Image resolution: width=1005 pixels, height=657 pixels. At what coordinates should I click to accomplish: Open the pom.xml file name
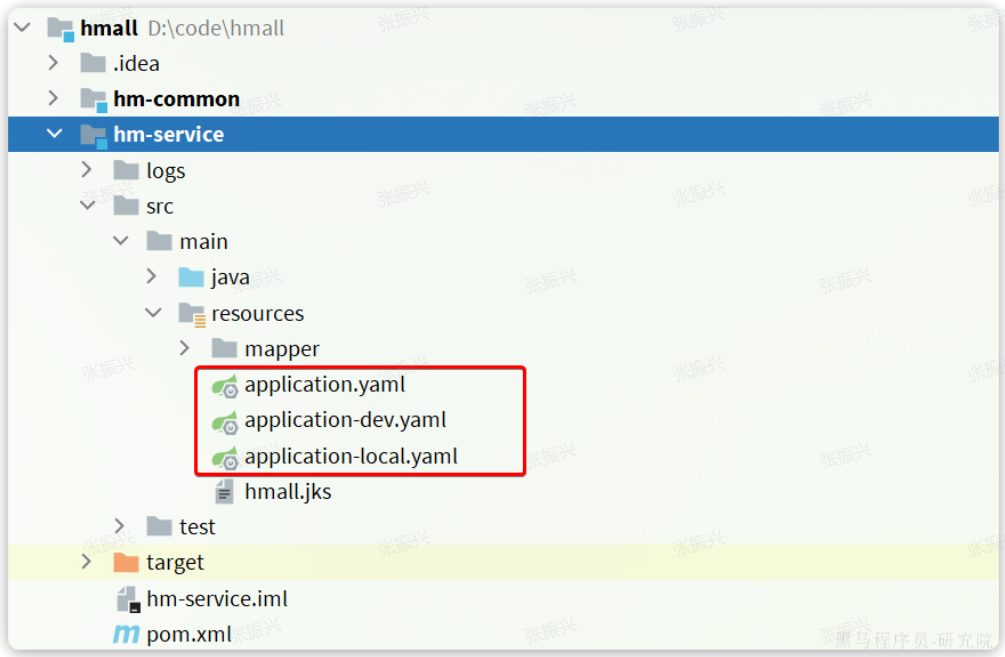click(x=189, y=635)
